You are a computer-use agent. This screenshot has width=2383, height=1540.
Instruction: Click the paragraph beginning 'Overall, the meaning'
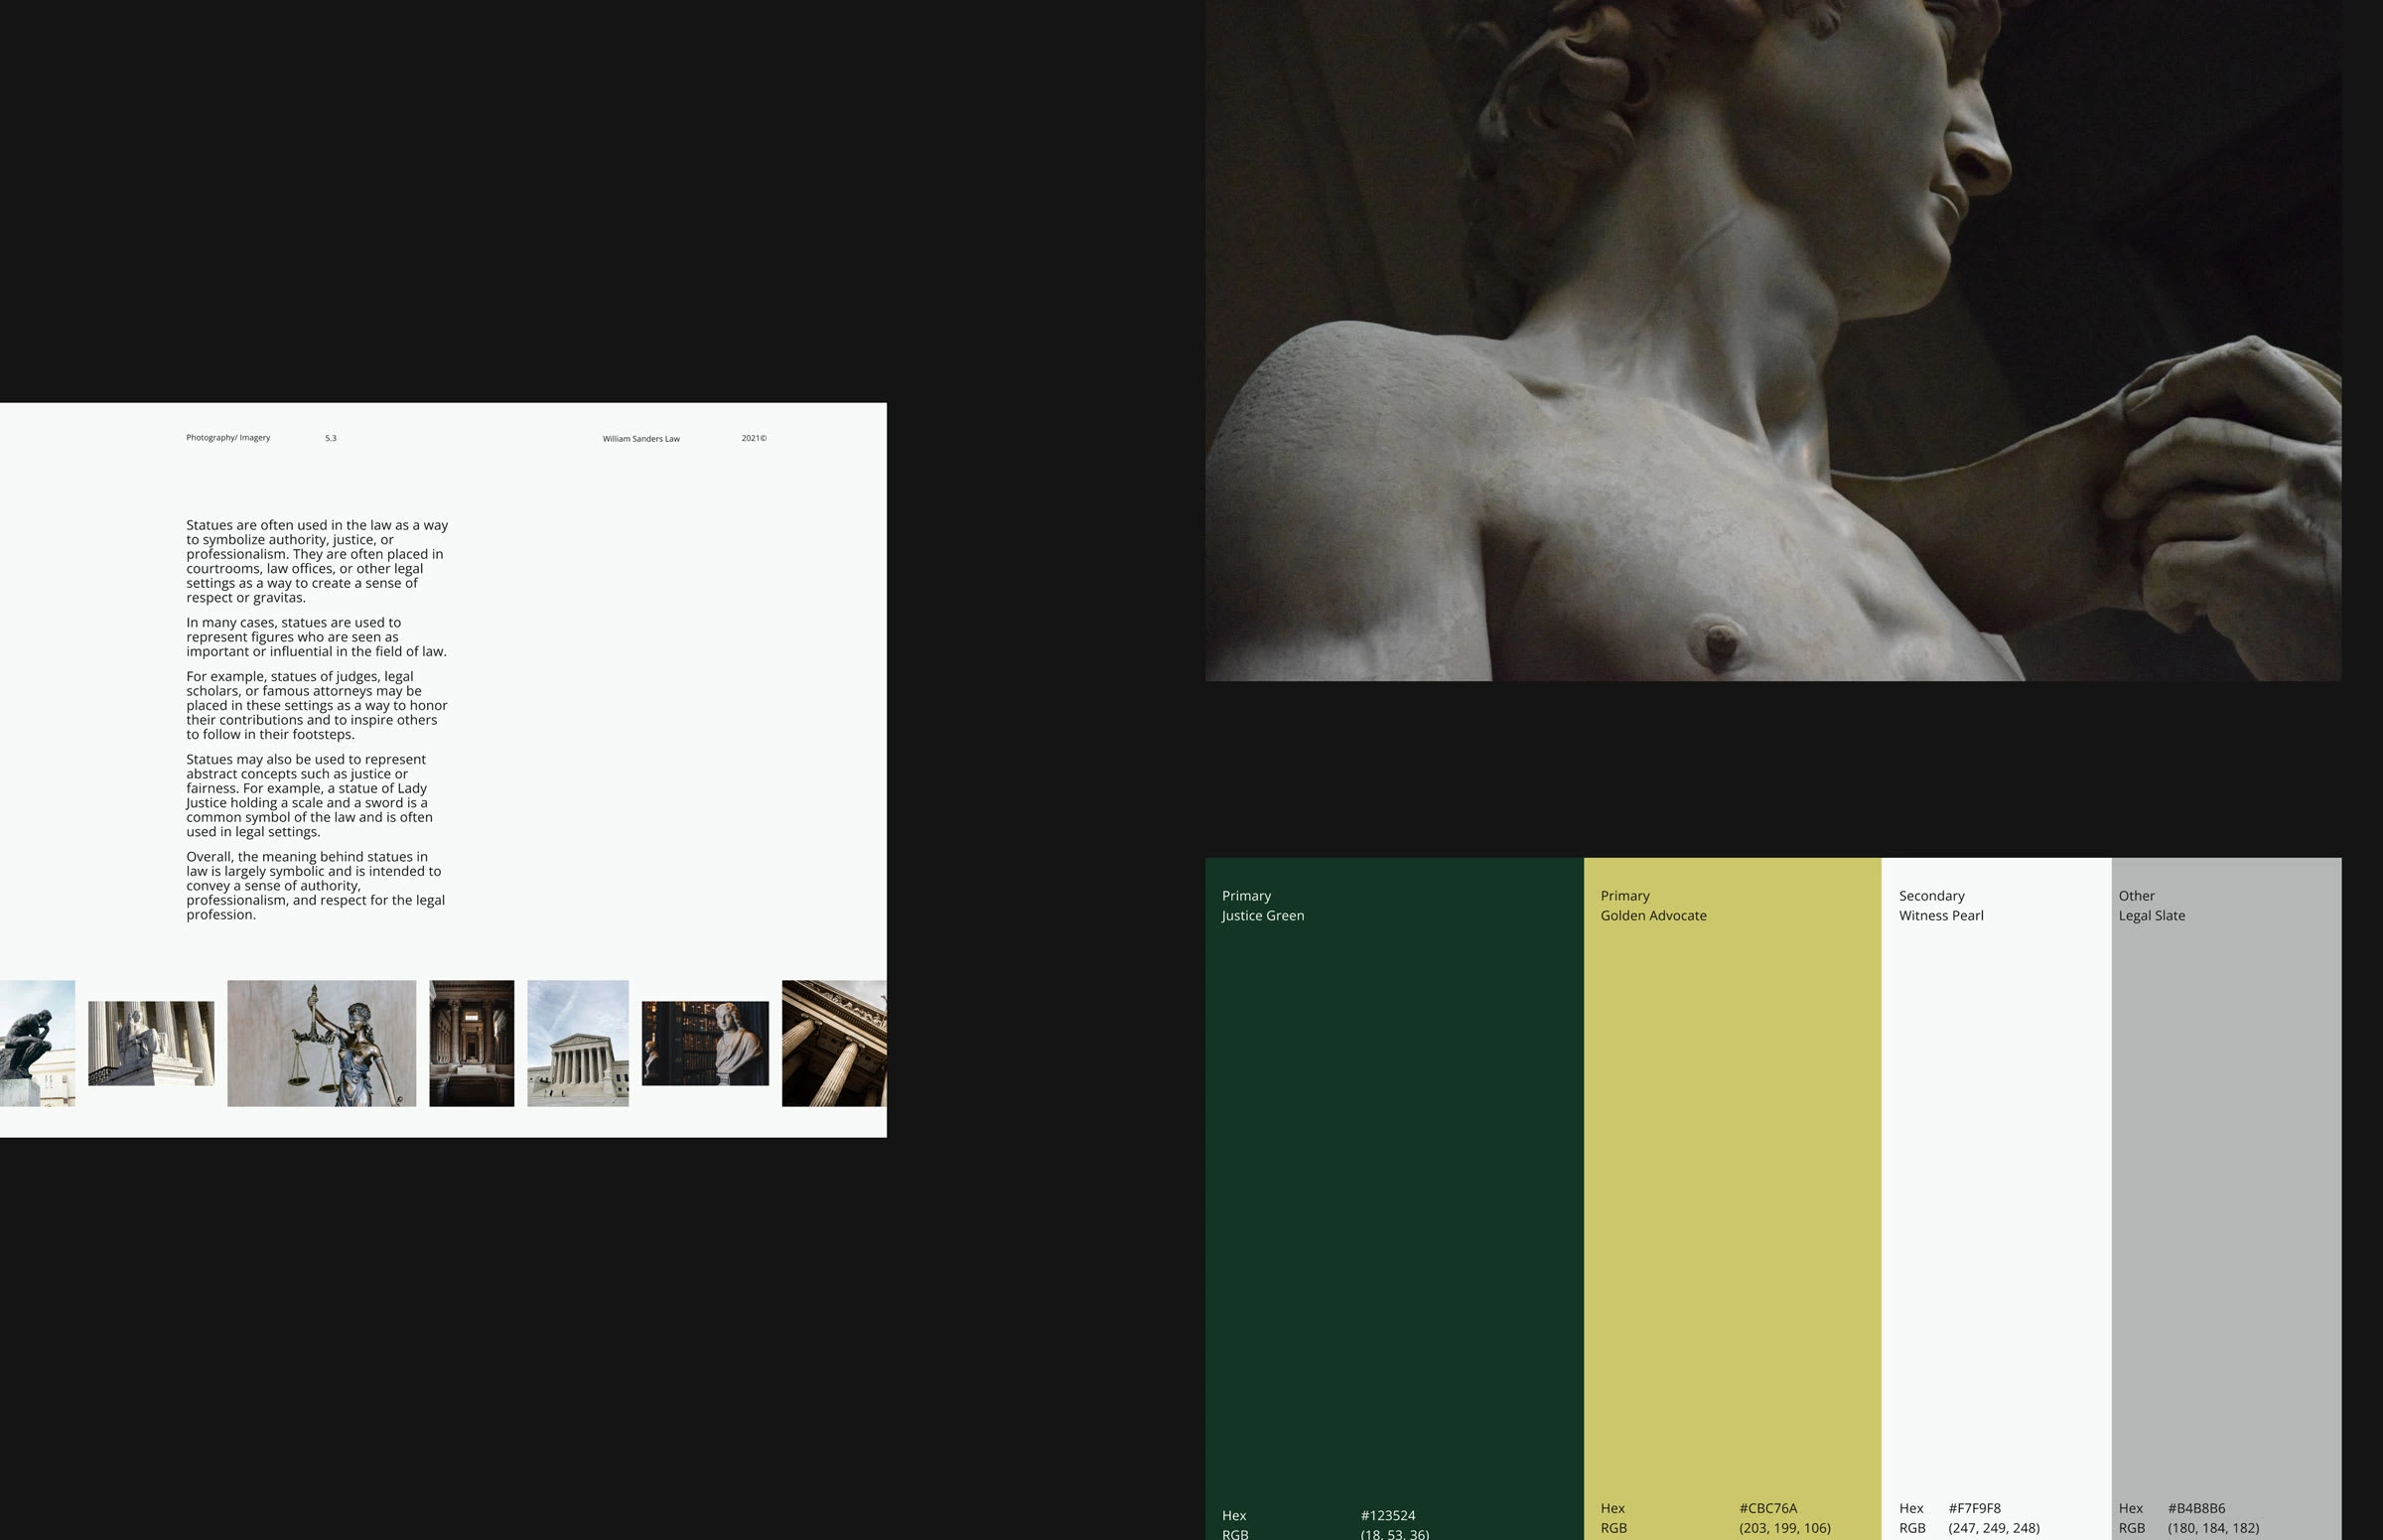click(x=316, y=885)
